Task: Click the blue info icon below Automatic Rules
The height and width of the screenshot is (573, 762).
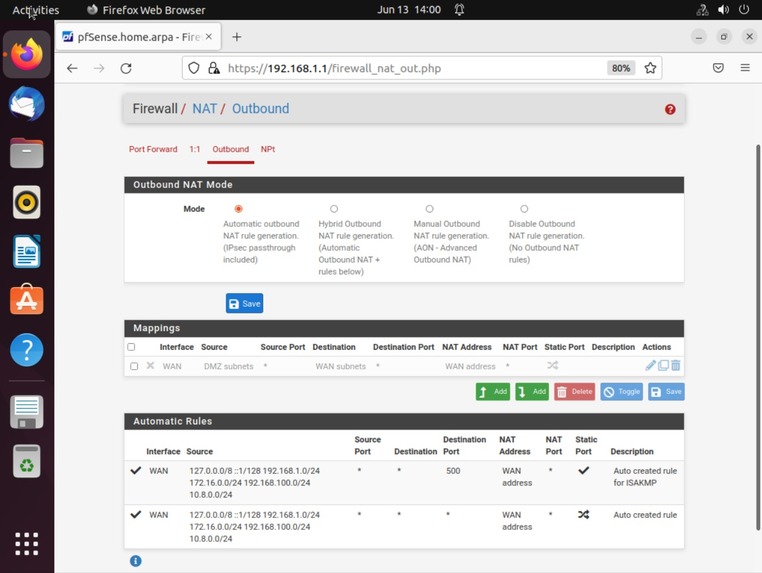Action: [136, 561]
